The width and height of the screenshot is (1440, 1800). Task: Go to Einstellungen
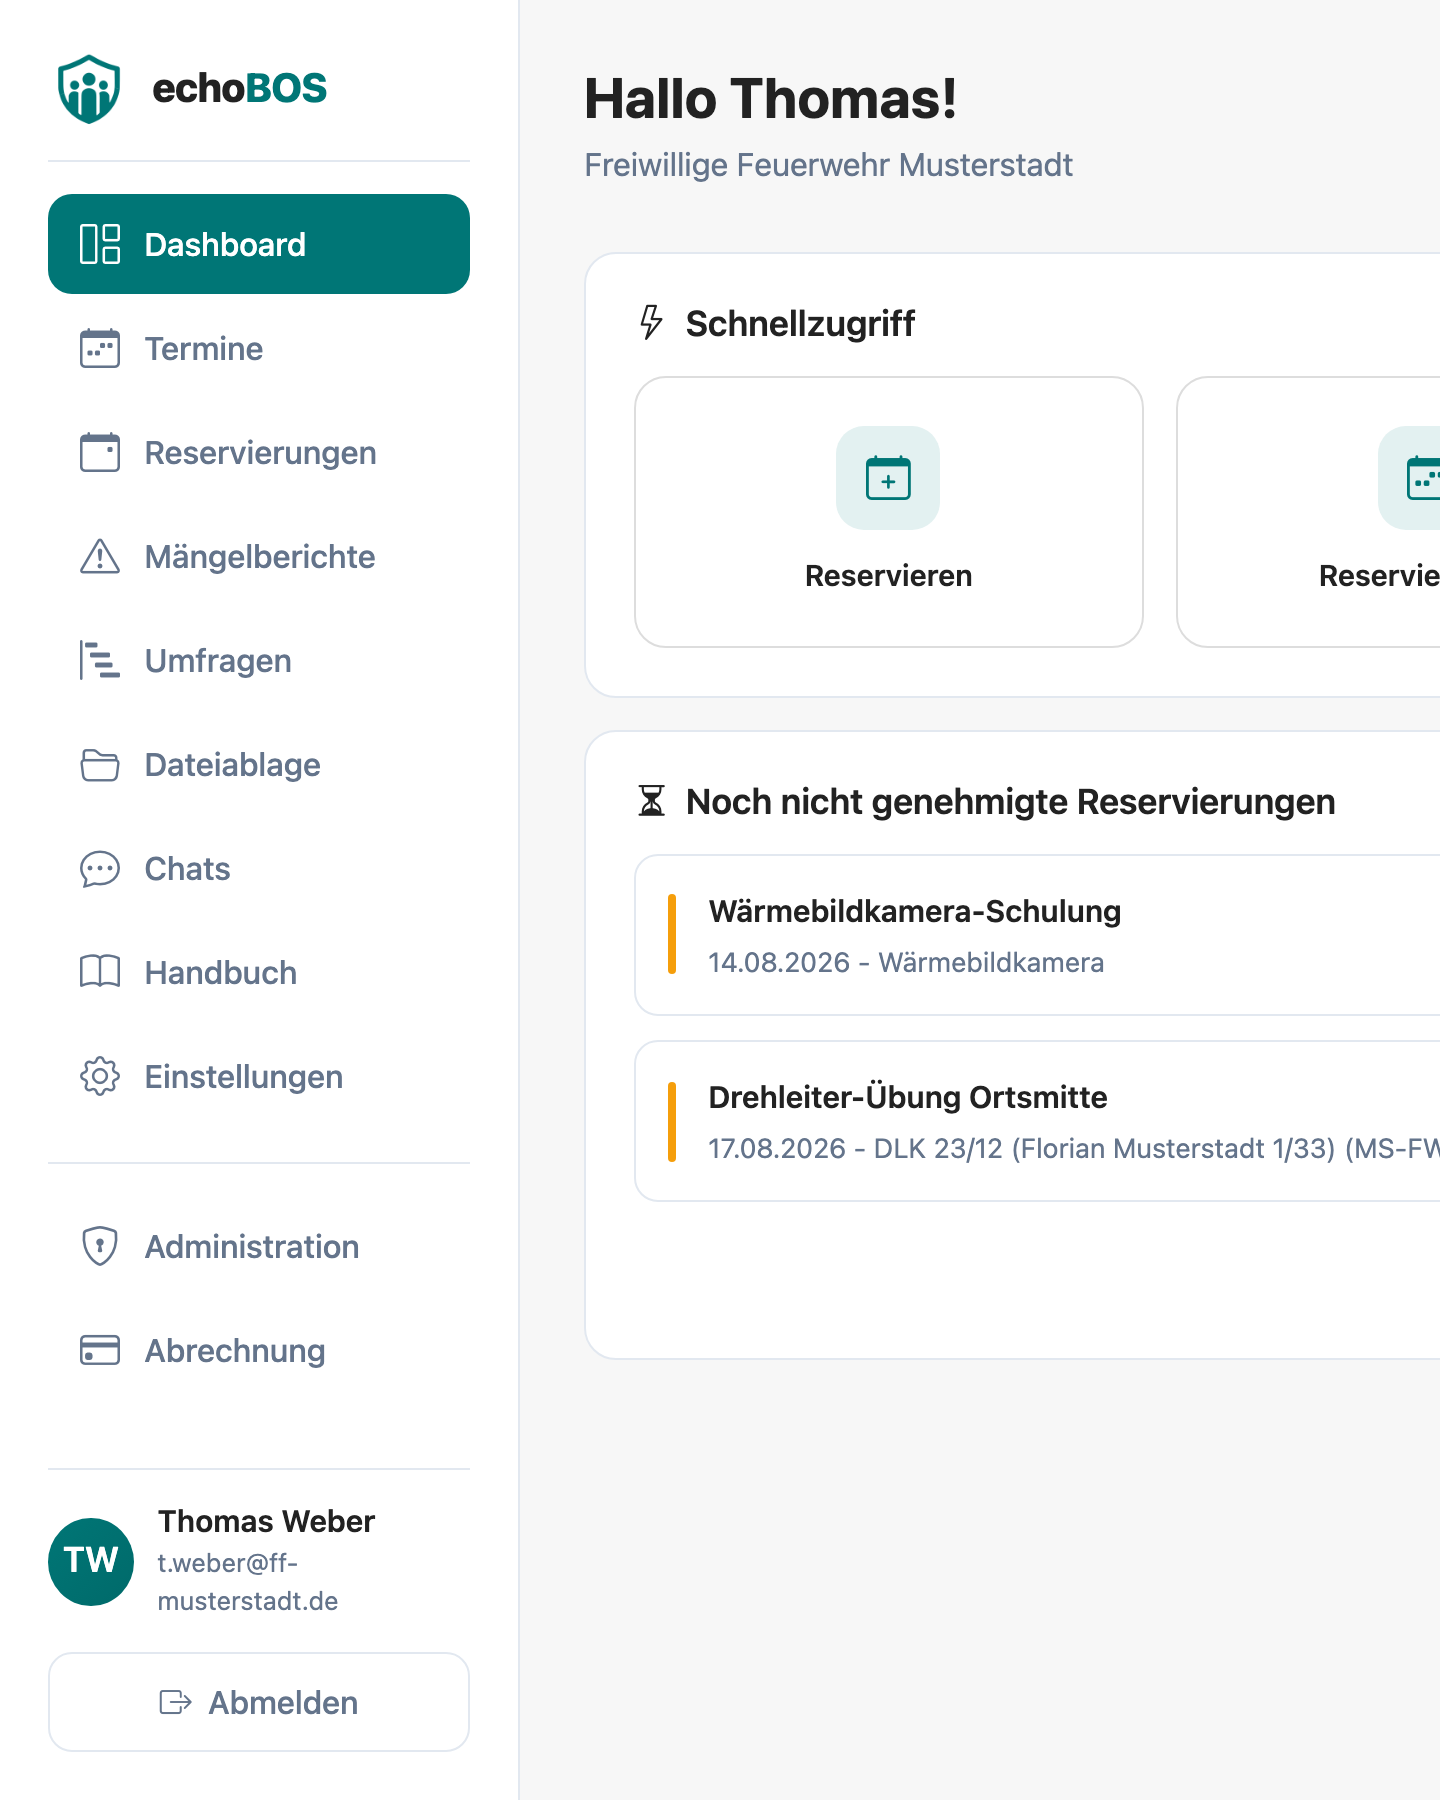259,1076
